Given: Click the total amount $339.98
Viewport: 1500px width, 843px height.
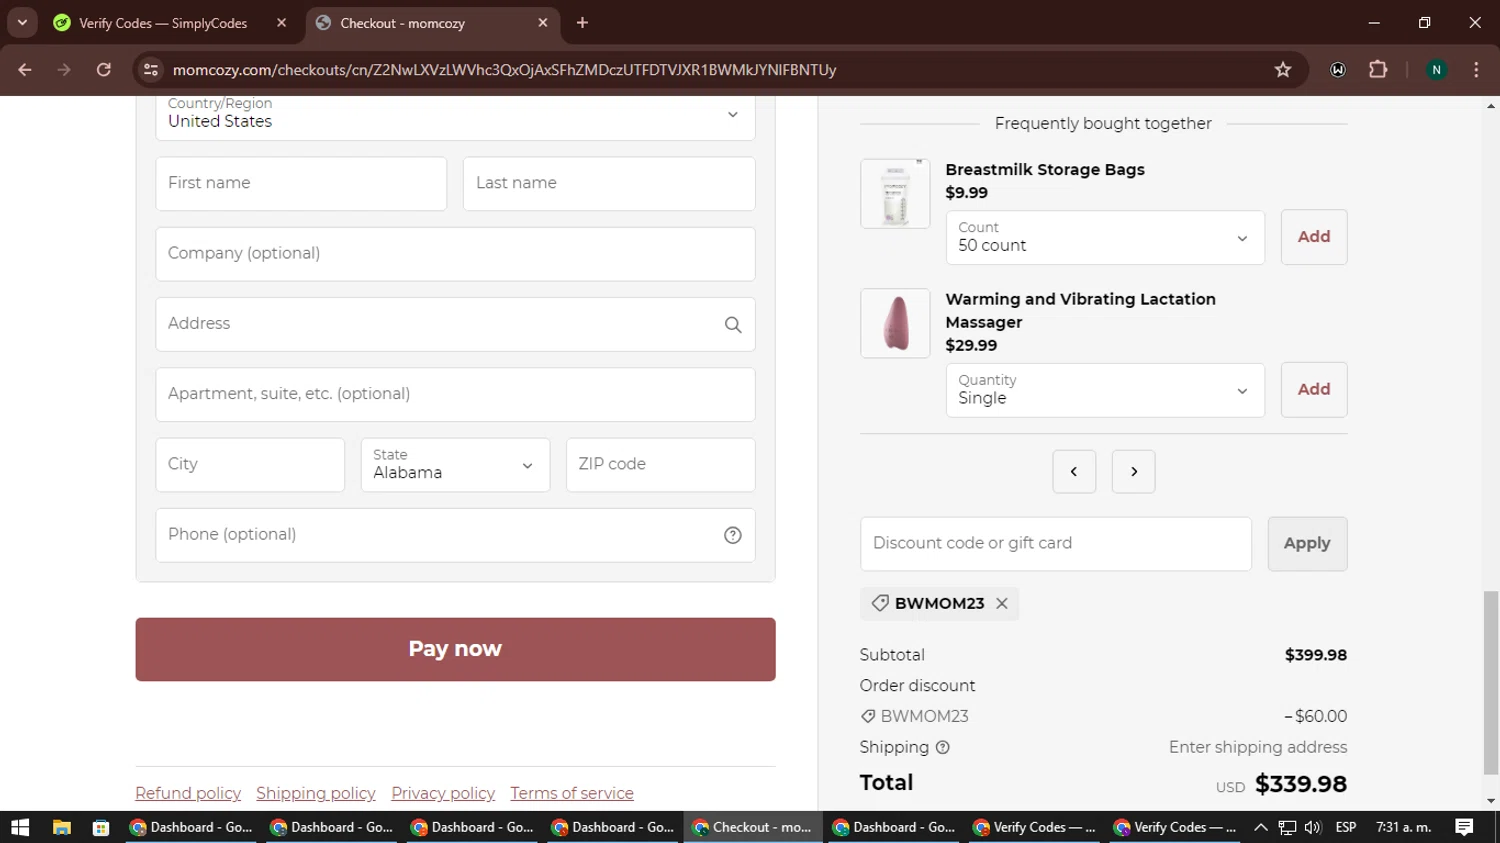Looking at the screenshot, I should [x=1301, y=784].
